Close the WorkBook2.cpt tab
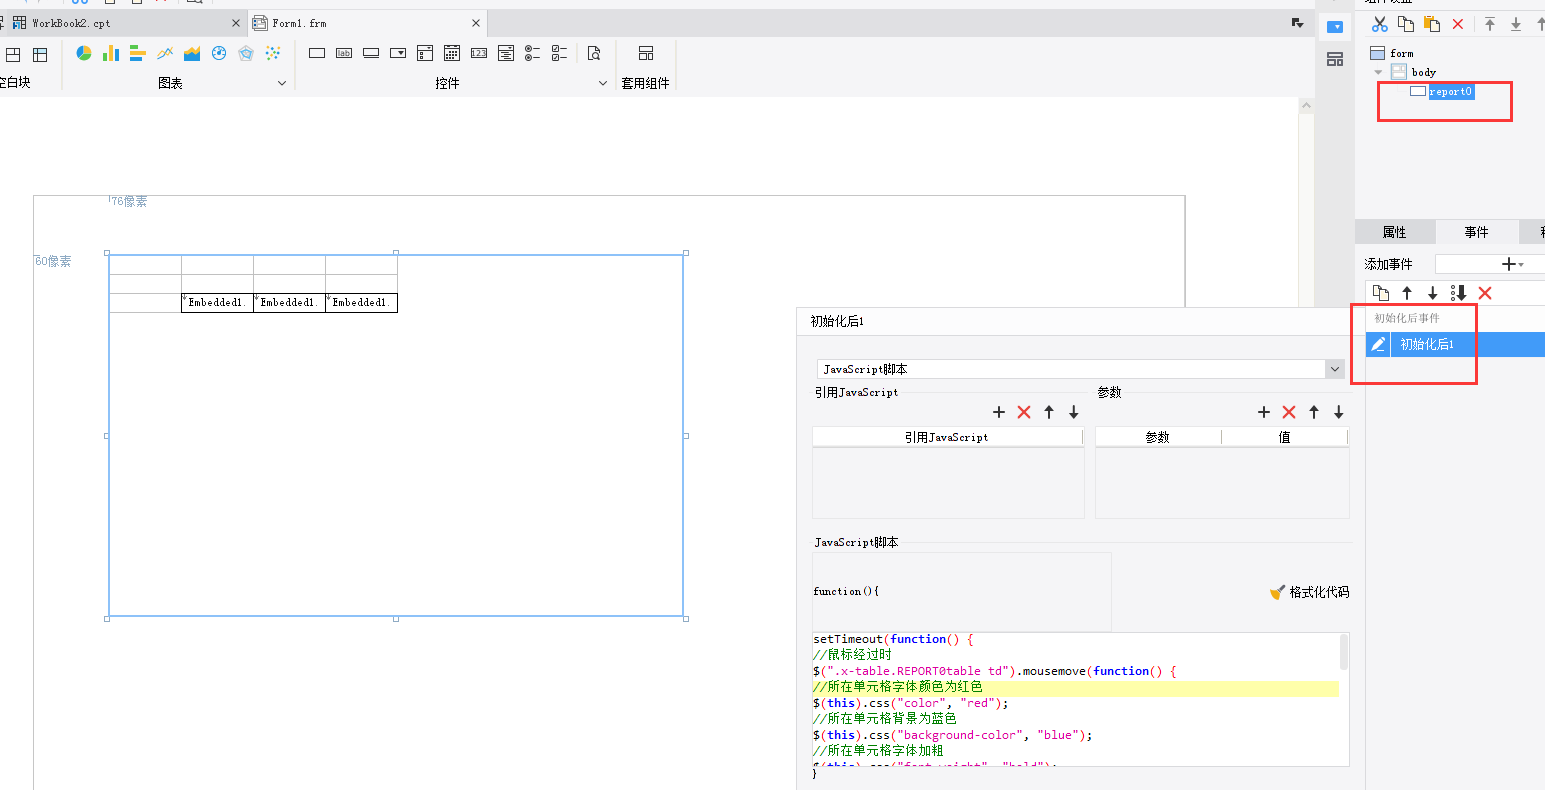Viewport: 1545px width, 790px height. pos(237,23)
